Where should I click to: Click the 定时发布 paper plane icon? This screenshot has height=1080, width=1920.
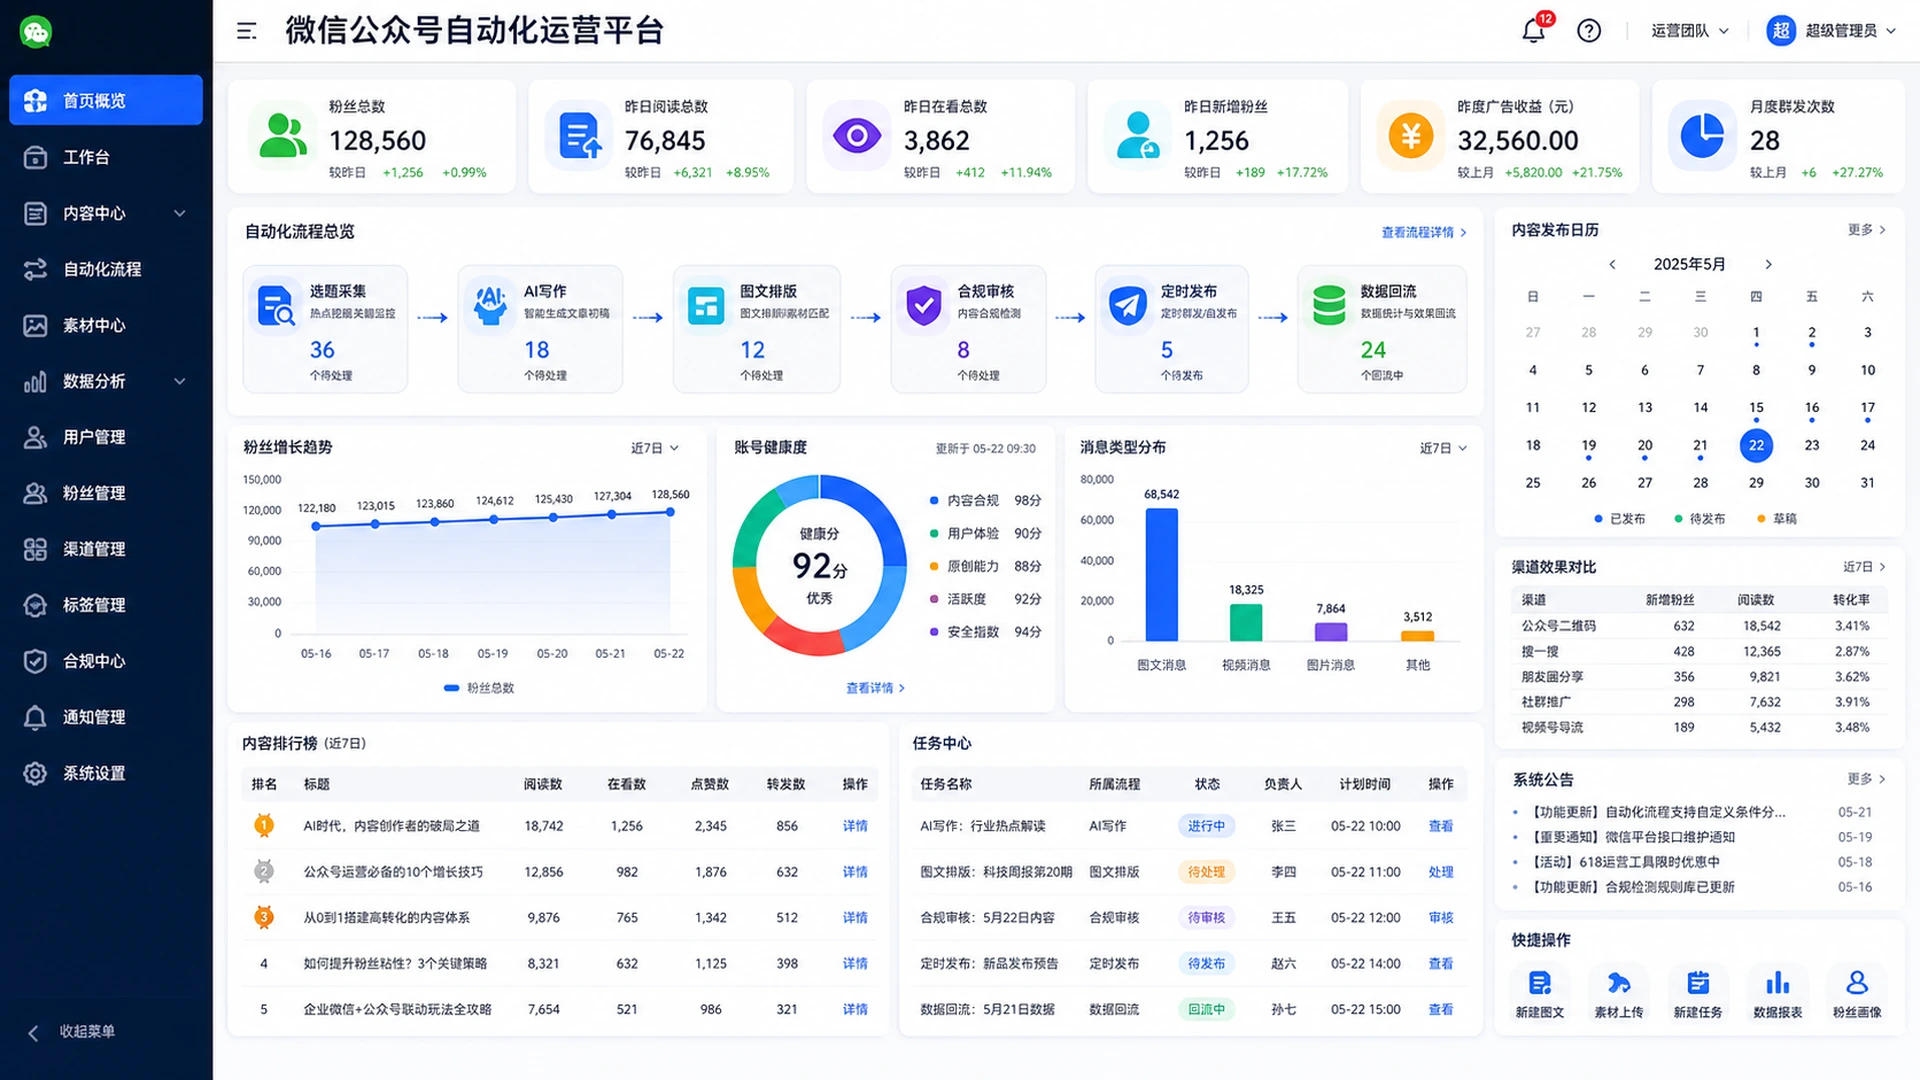(x=1128, y=306)
